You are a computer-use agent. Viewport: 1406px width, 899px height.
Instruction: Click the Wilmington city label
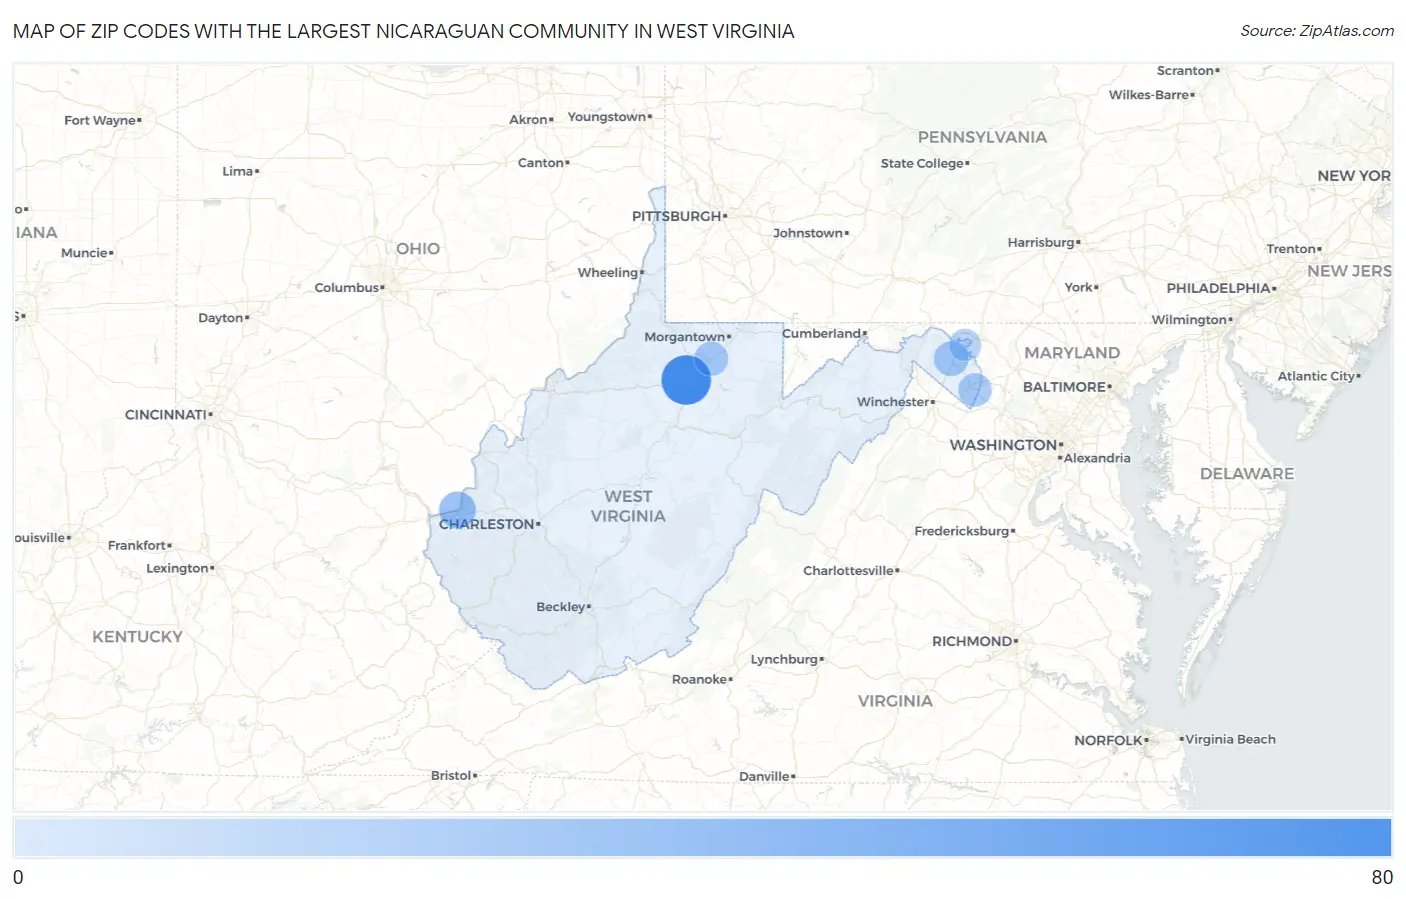[1189, 320]
